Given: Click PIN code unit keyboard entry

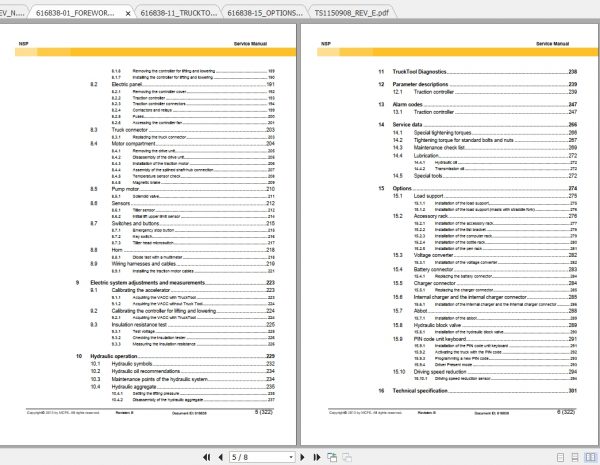Looking at the screenshot, I should point(484,339).
